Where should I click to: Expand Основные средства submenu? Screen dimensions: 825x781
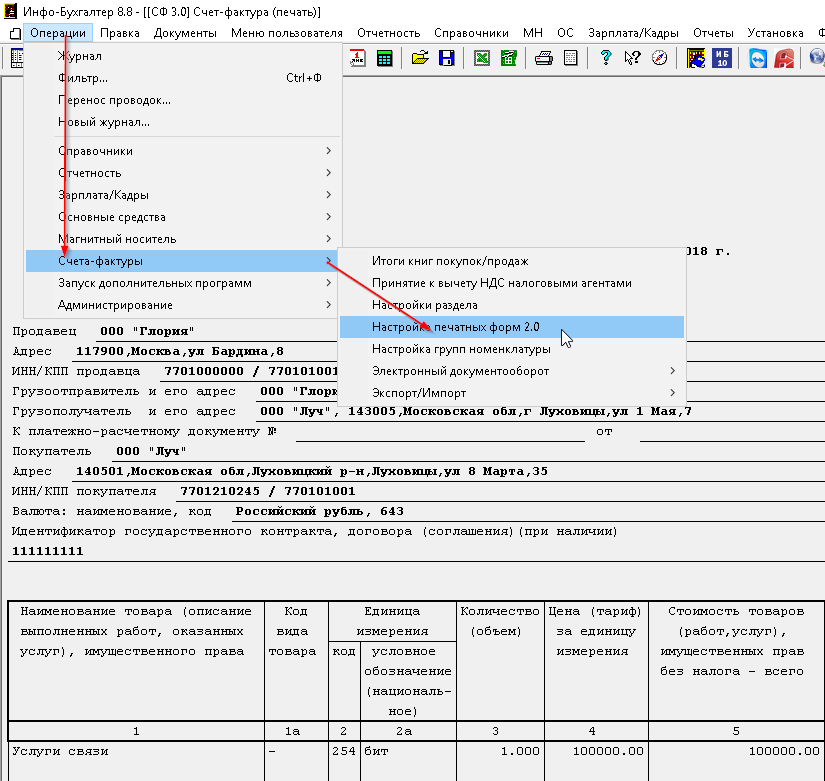(x=184, y=217)
